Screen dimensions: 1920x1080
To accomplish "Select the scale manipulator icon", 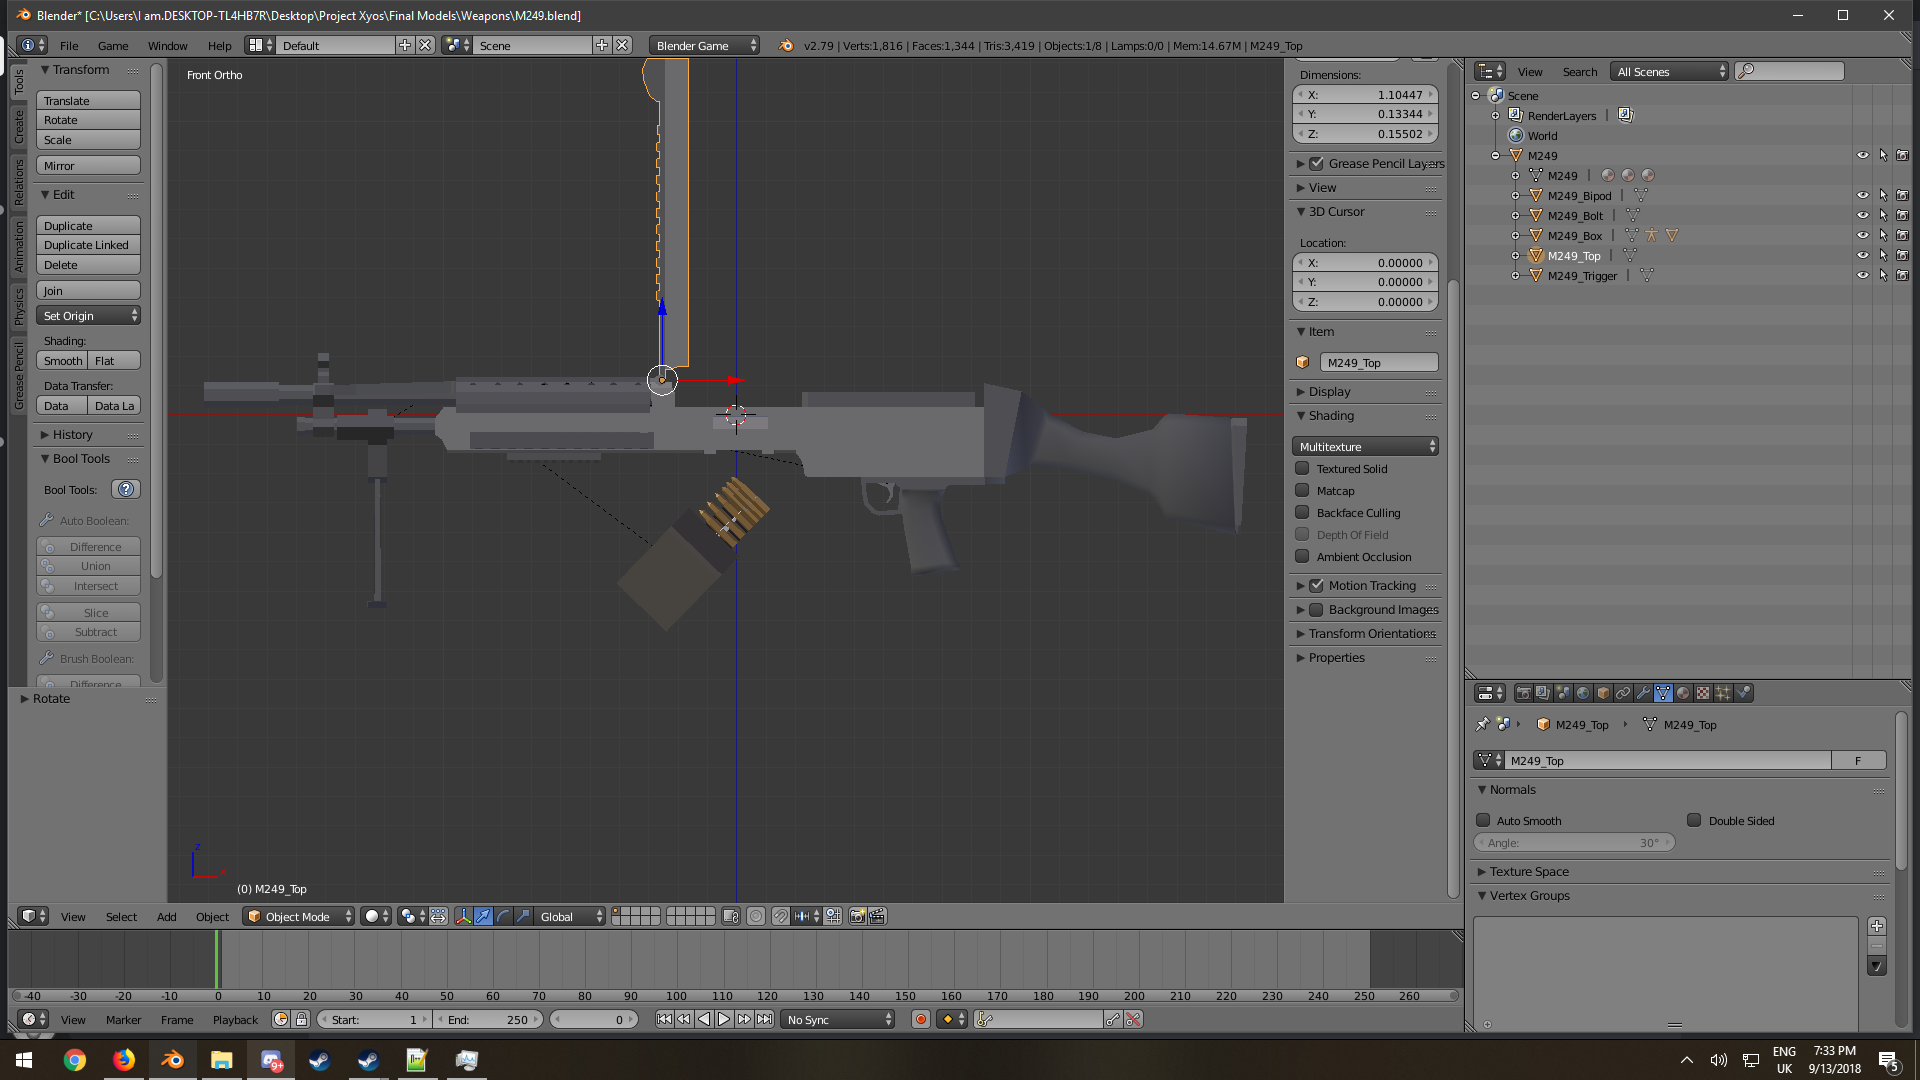I will [x=523, y=916].
